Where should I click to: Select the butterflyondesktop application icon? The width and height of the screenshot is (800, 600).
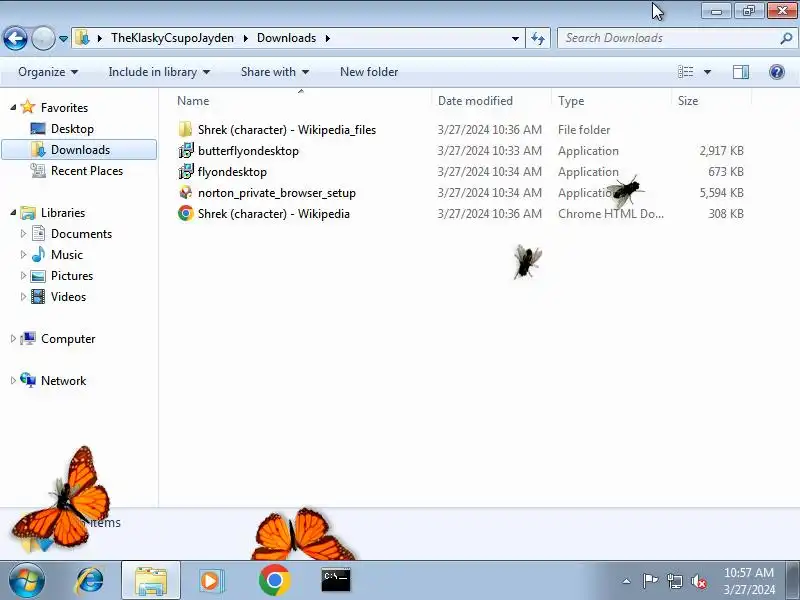point(186,151)
